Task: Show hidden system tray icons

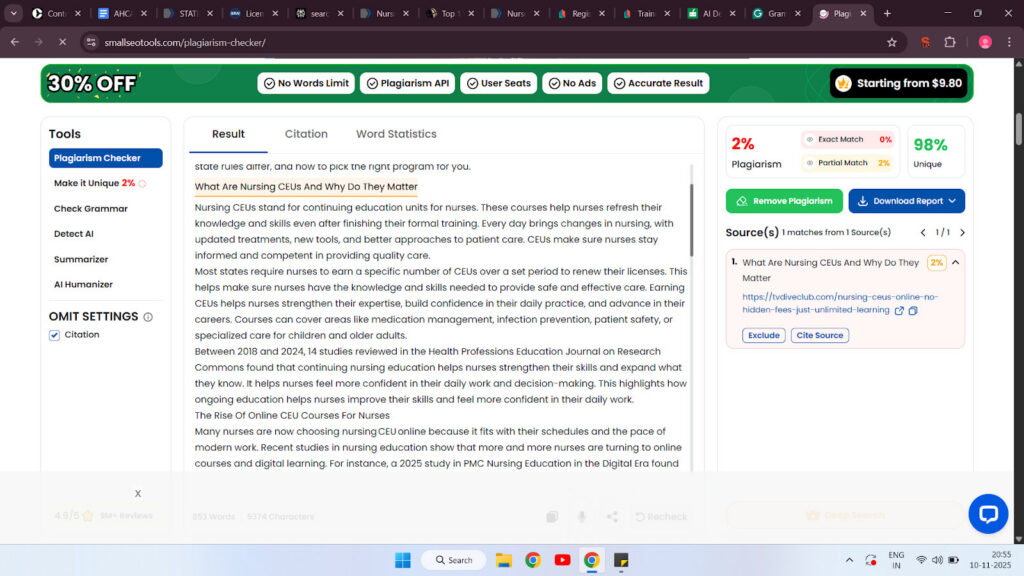Action: pos(849,560)
